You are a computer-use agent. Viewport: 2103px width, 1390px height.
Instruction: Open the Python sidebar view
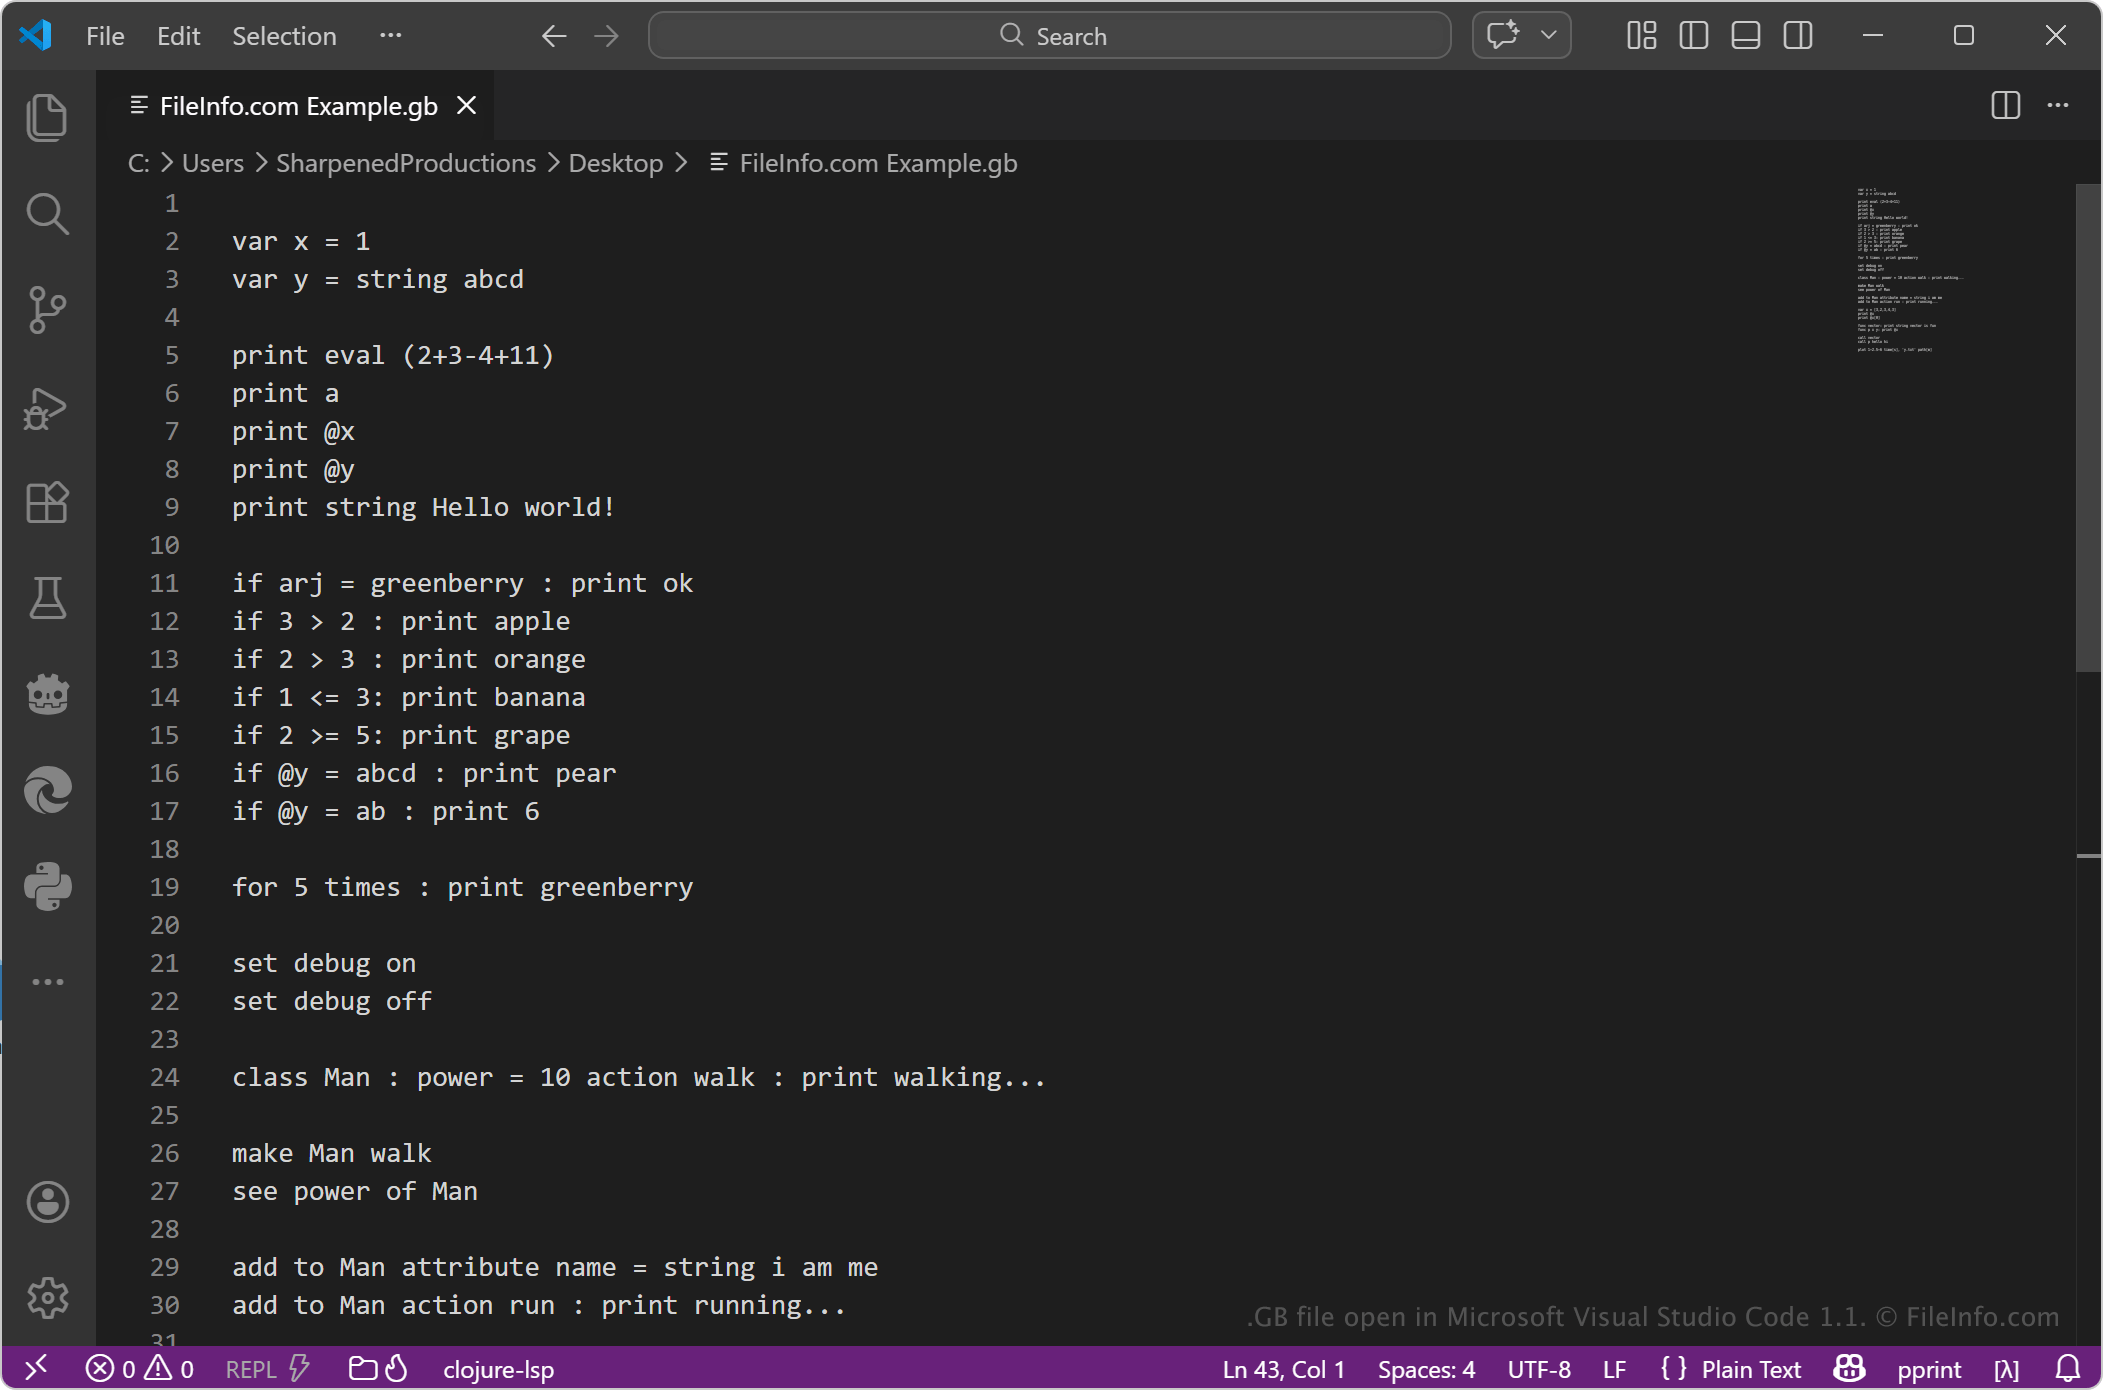47,886
